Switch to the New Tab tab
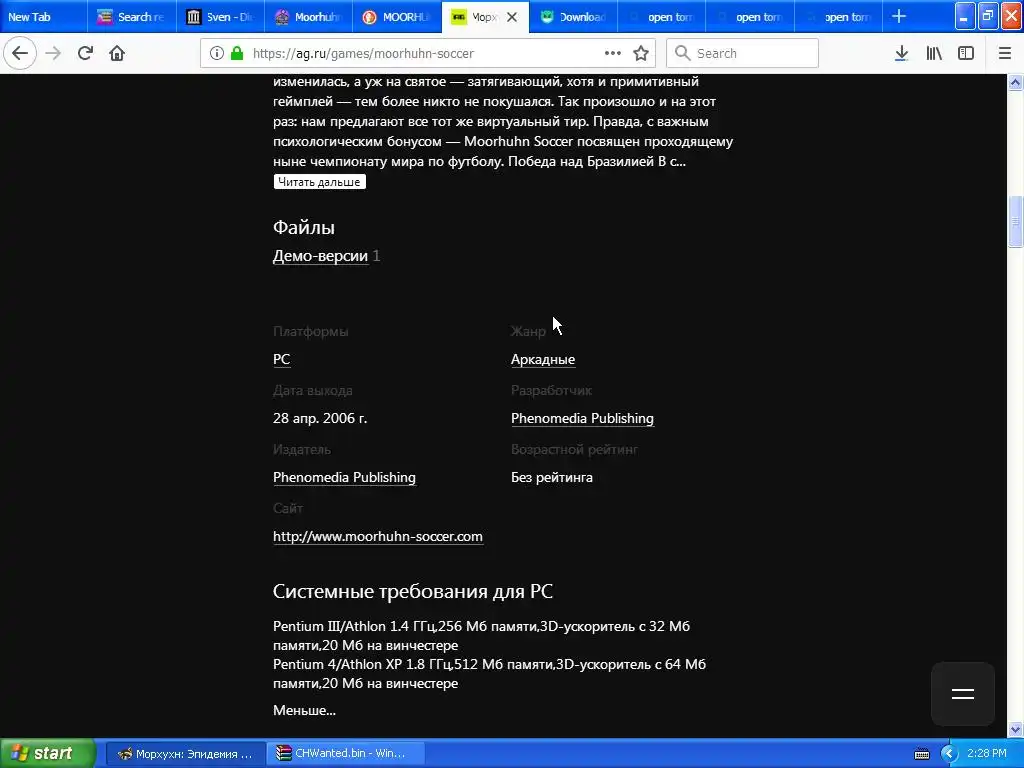 (43, 17)
